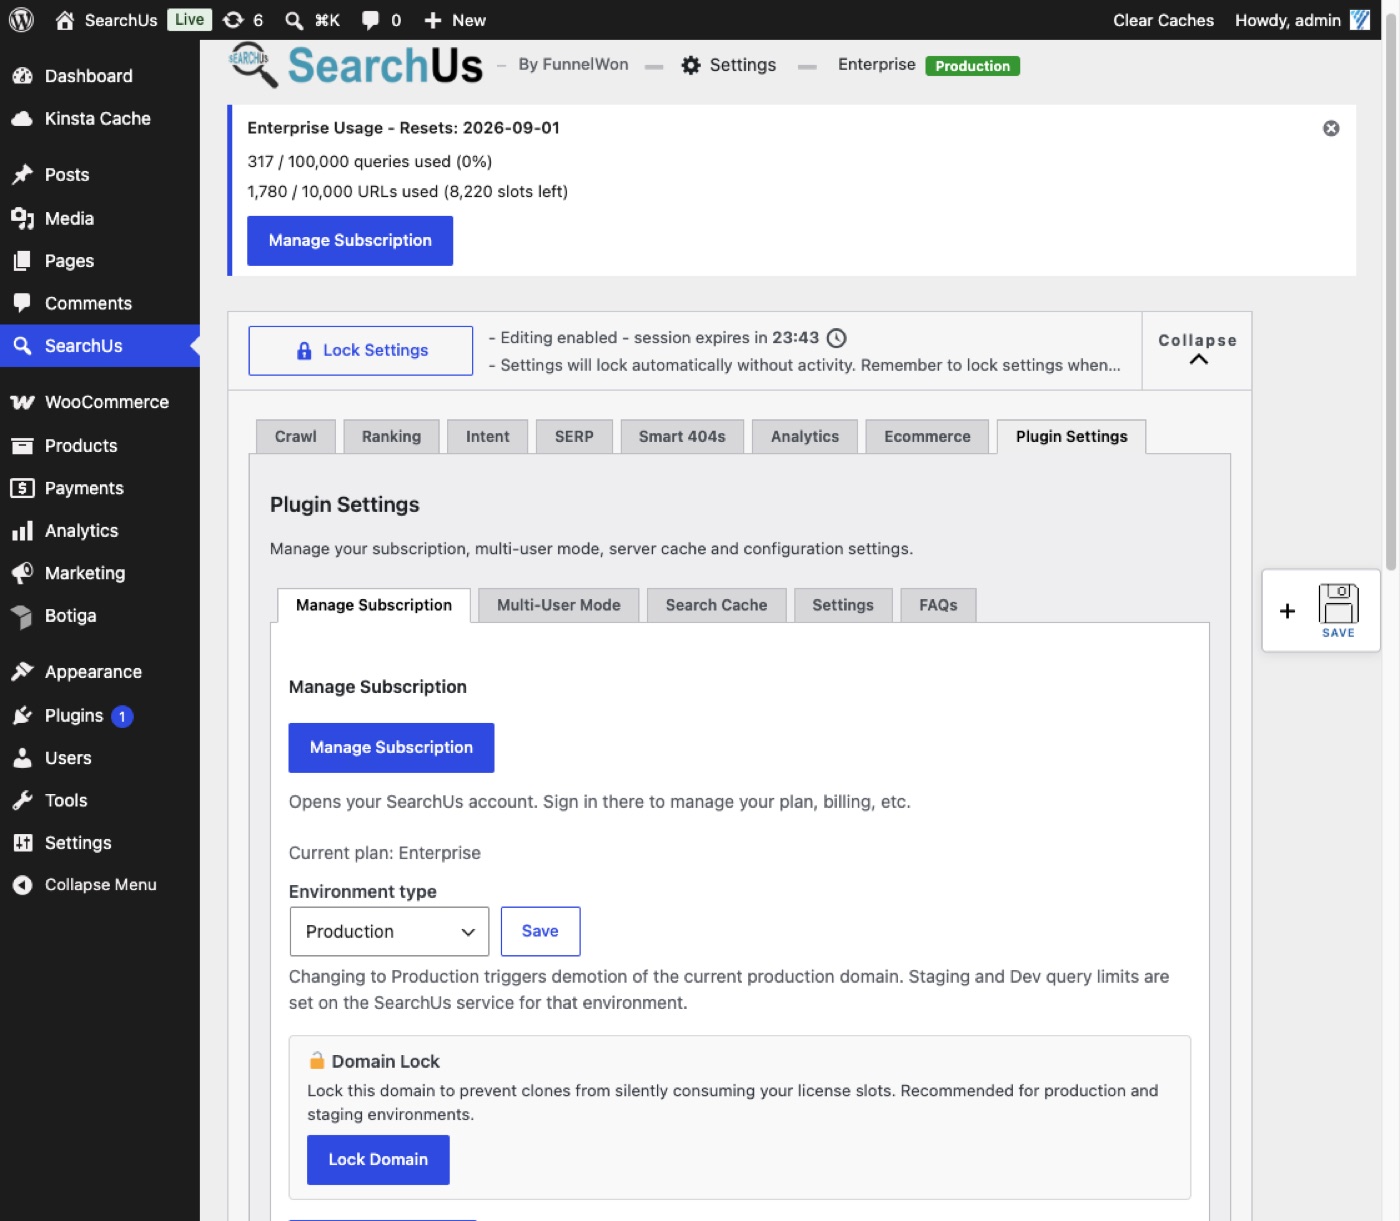1400x1221 pixels.
Task: Click the Collapse Menu arrow
Action: click(22, 885)
